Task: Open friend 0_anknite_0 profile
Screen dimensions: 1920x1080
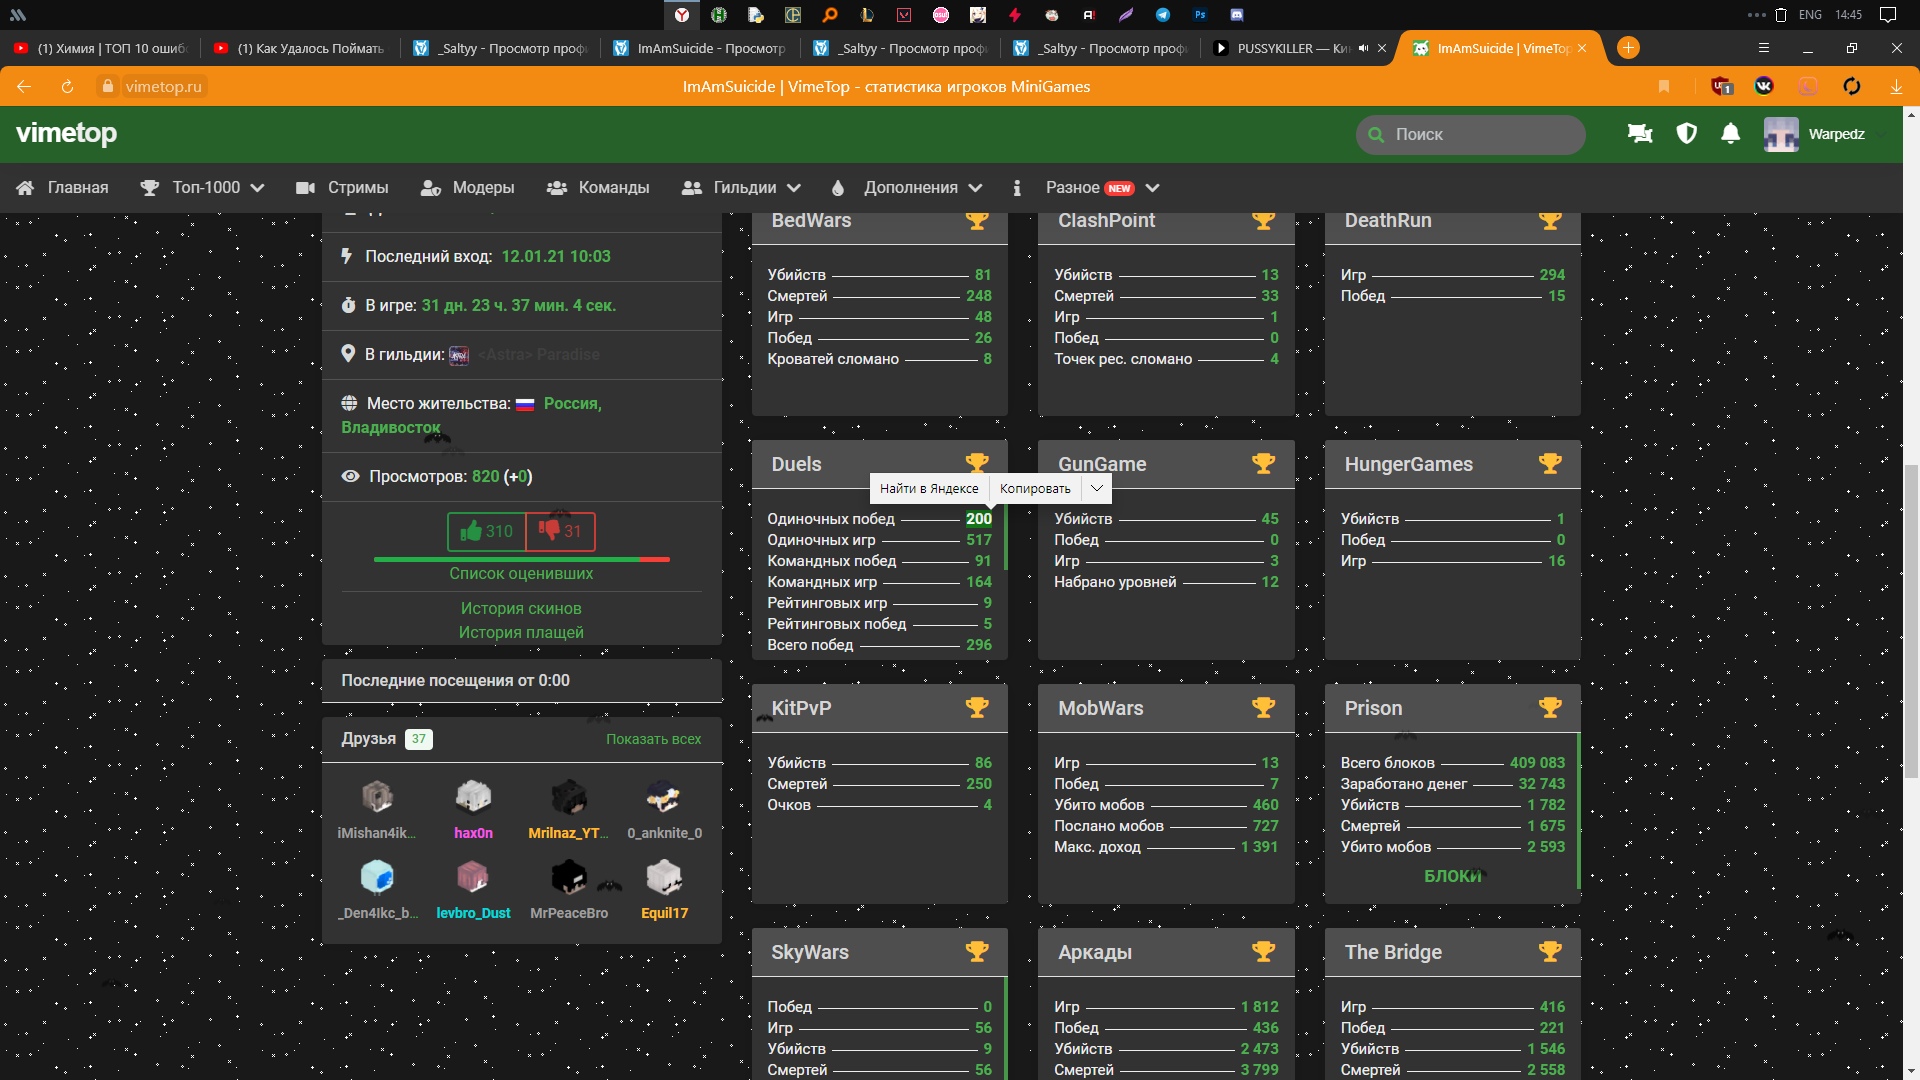Action: coord(664,810)
